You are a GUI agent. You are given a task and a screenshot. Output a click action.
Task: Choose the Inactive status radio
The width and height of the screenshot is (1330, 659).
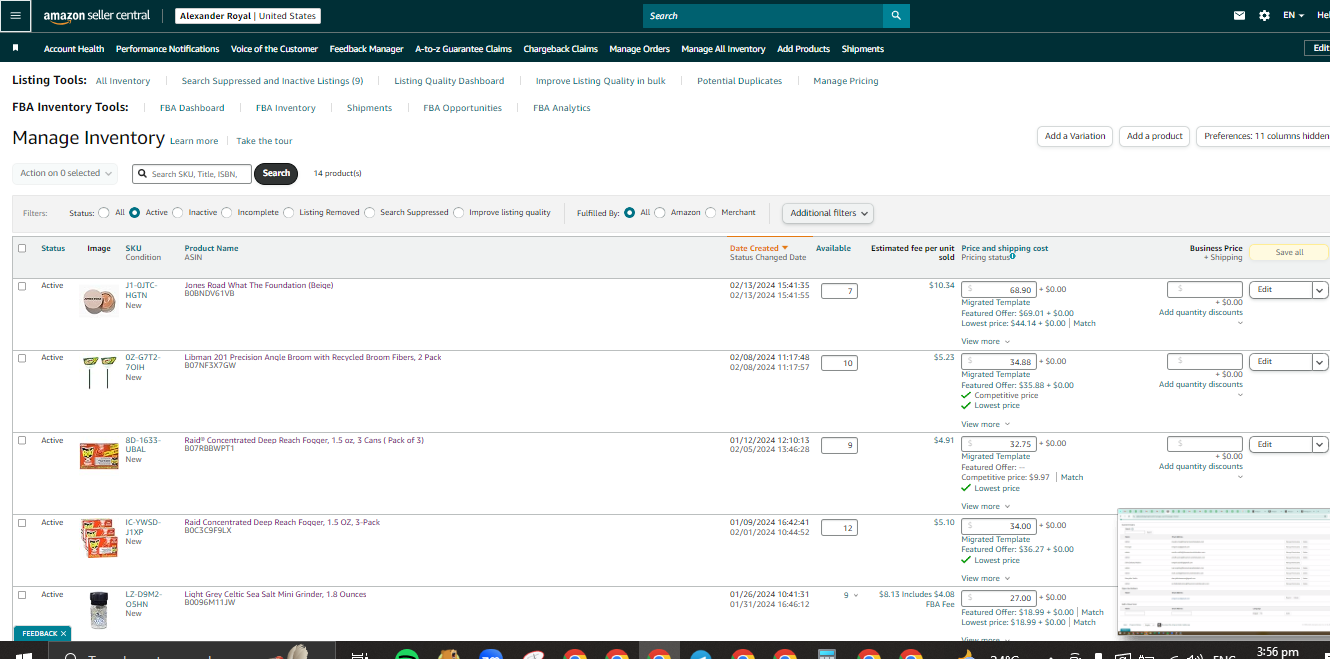(178, 212)
